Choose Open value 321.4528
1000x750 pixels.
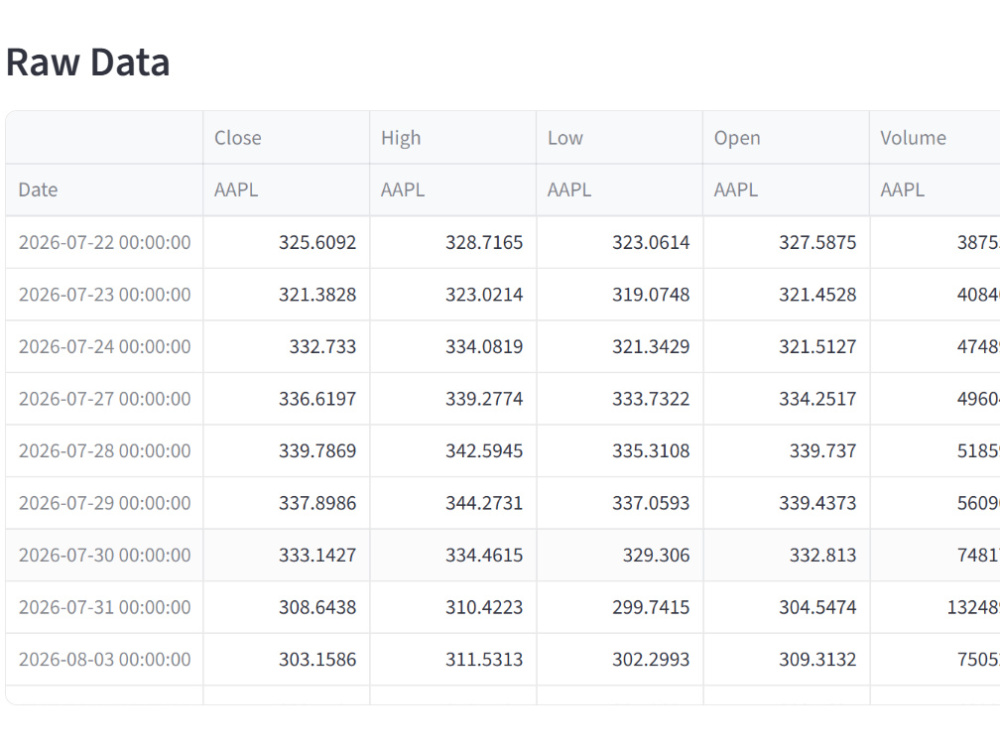[786, 295]
